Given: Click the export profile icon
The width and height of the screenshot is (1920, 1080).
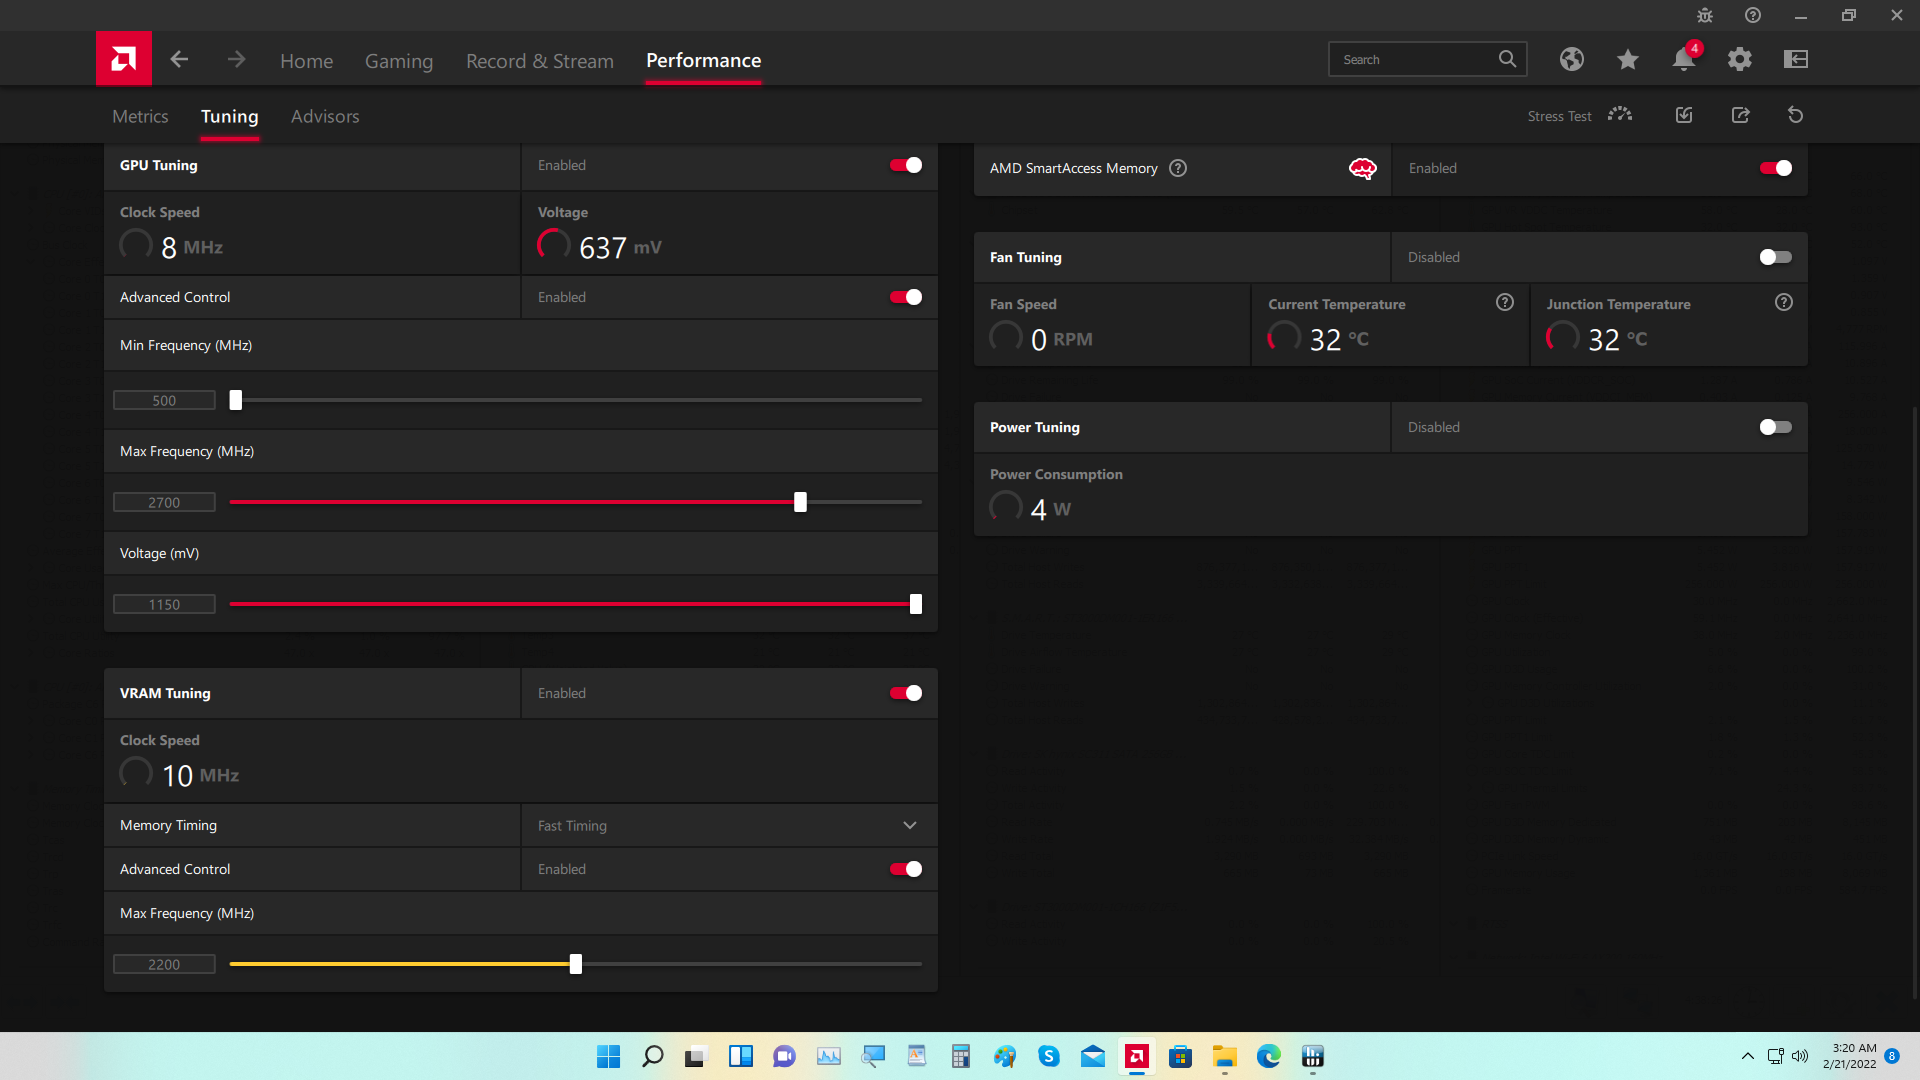Looking at the screenshot, I should coord(1741,115).
